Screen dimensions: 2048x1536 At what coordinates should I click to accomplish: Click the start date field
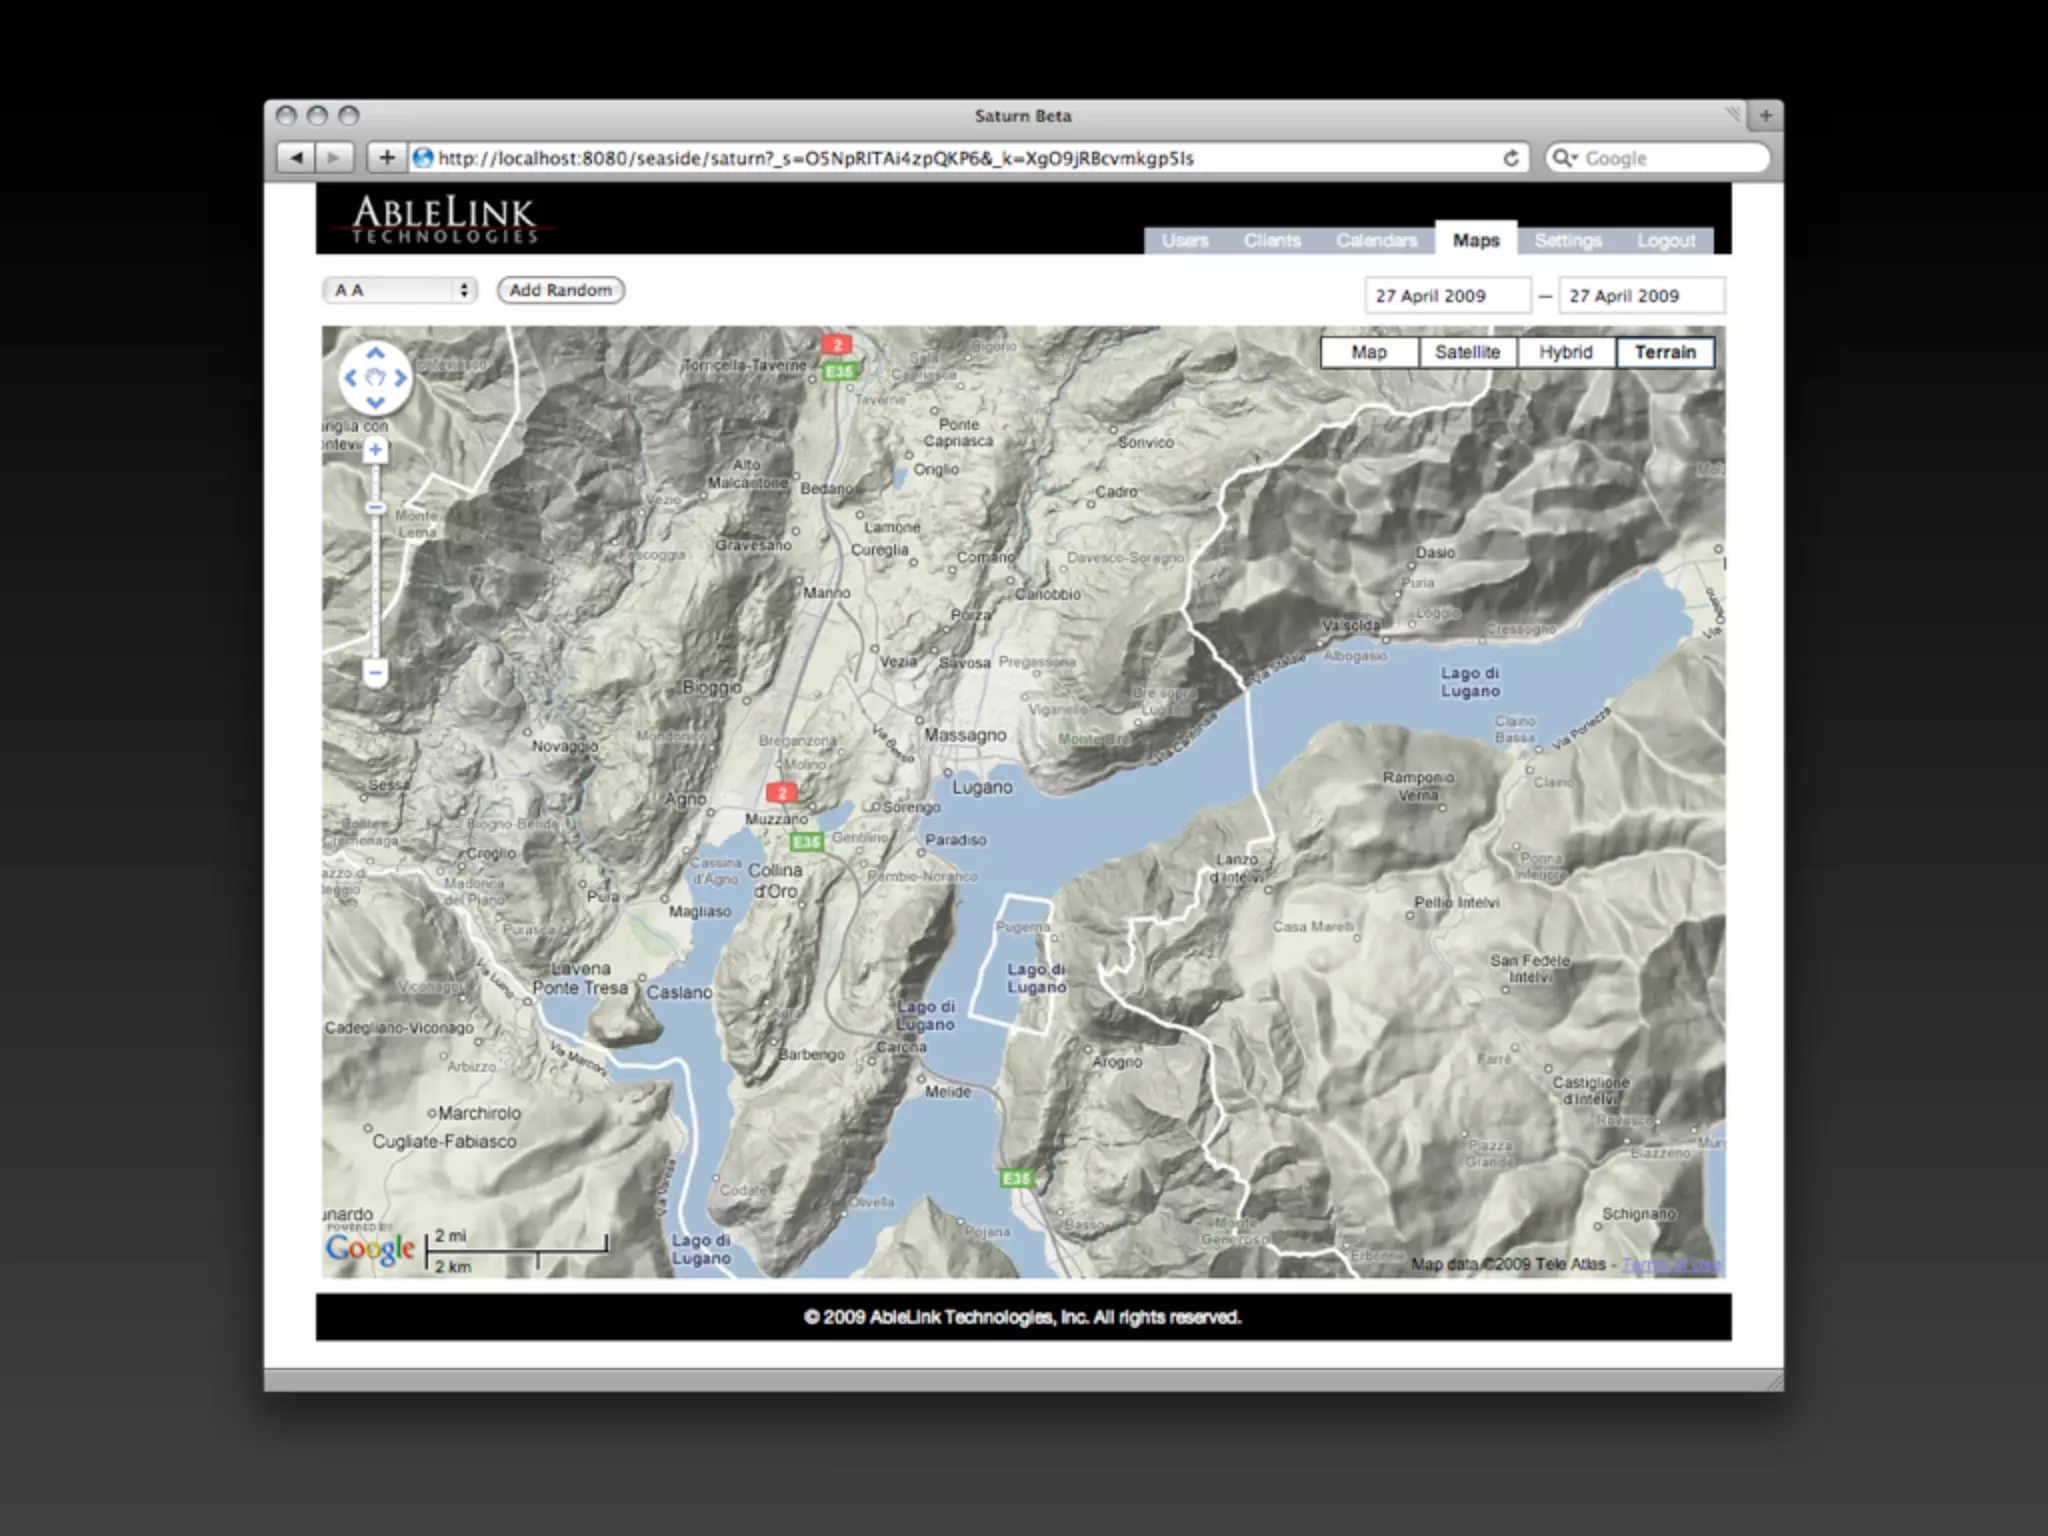click(1446, 296)
